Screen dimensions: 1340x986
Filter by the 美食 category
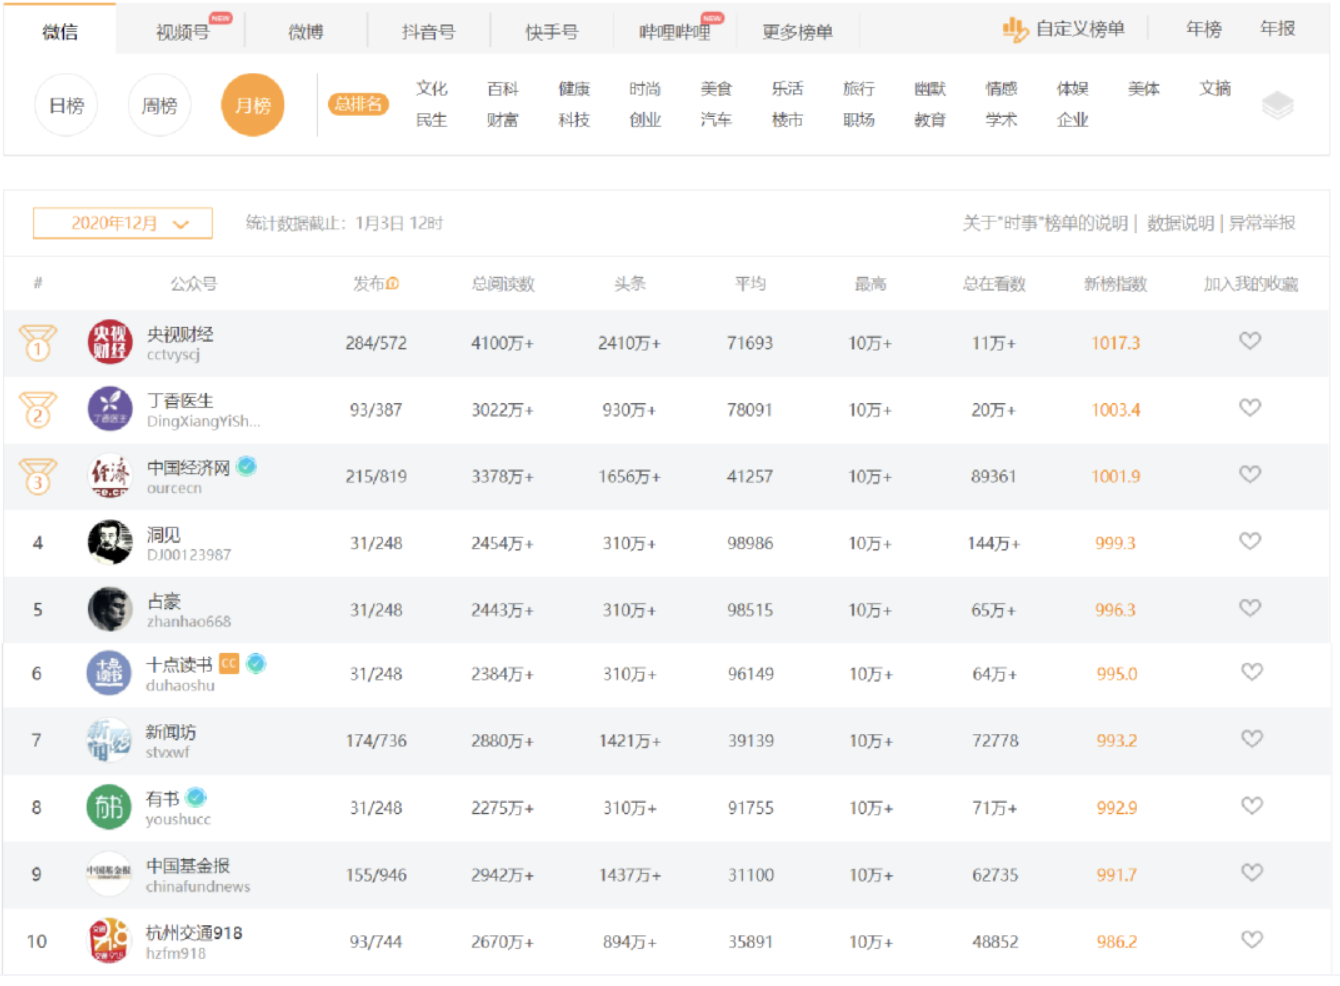[x=716, y=89]
